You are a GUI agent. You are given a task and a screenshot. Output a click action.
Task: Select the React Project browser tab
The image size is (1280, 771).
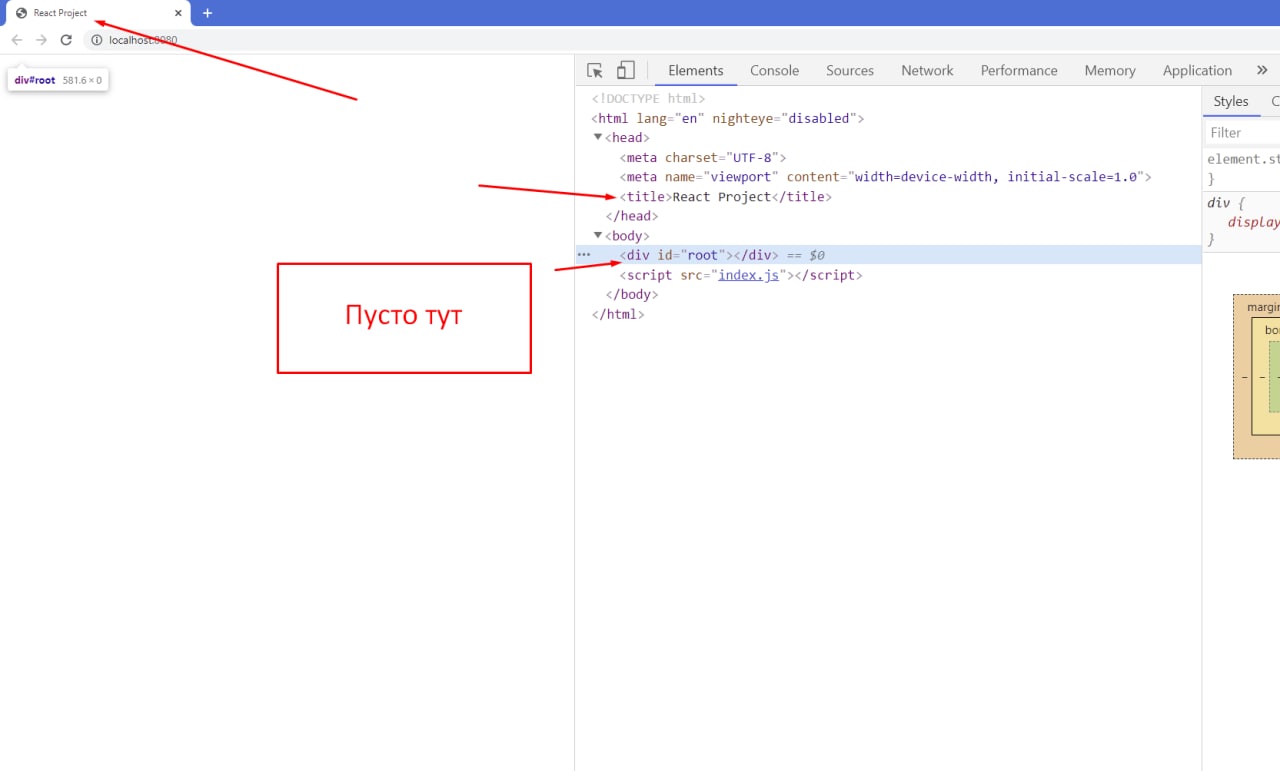coord(96,13)
